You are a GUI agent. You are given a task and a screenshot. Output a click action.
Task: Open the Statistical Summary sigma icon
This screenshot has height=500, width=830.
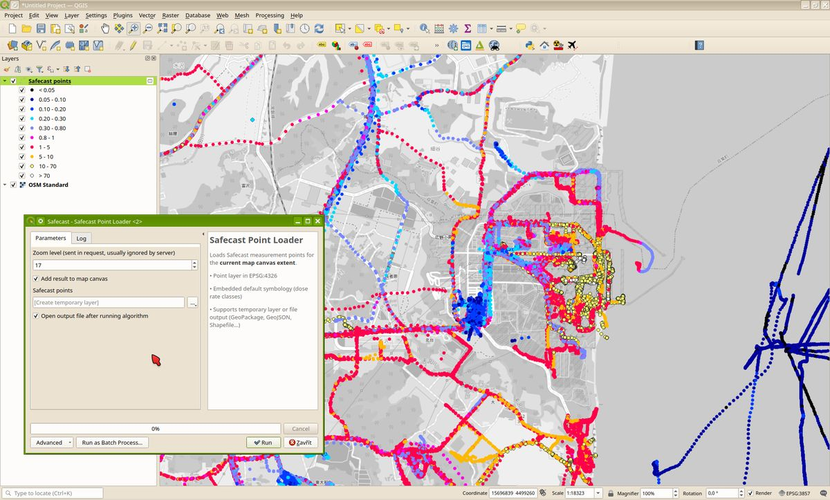coord(467,29)
